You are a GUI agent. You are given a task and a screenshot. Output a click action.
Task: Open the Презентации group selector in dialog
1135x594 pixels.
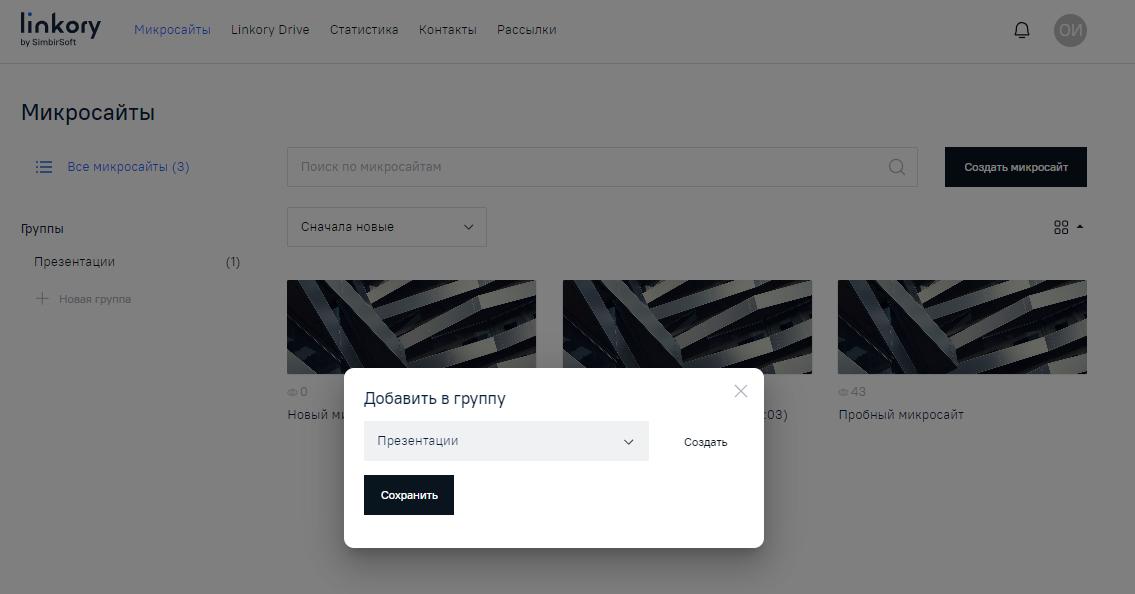[x=505, y=441]
